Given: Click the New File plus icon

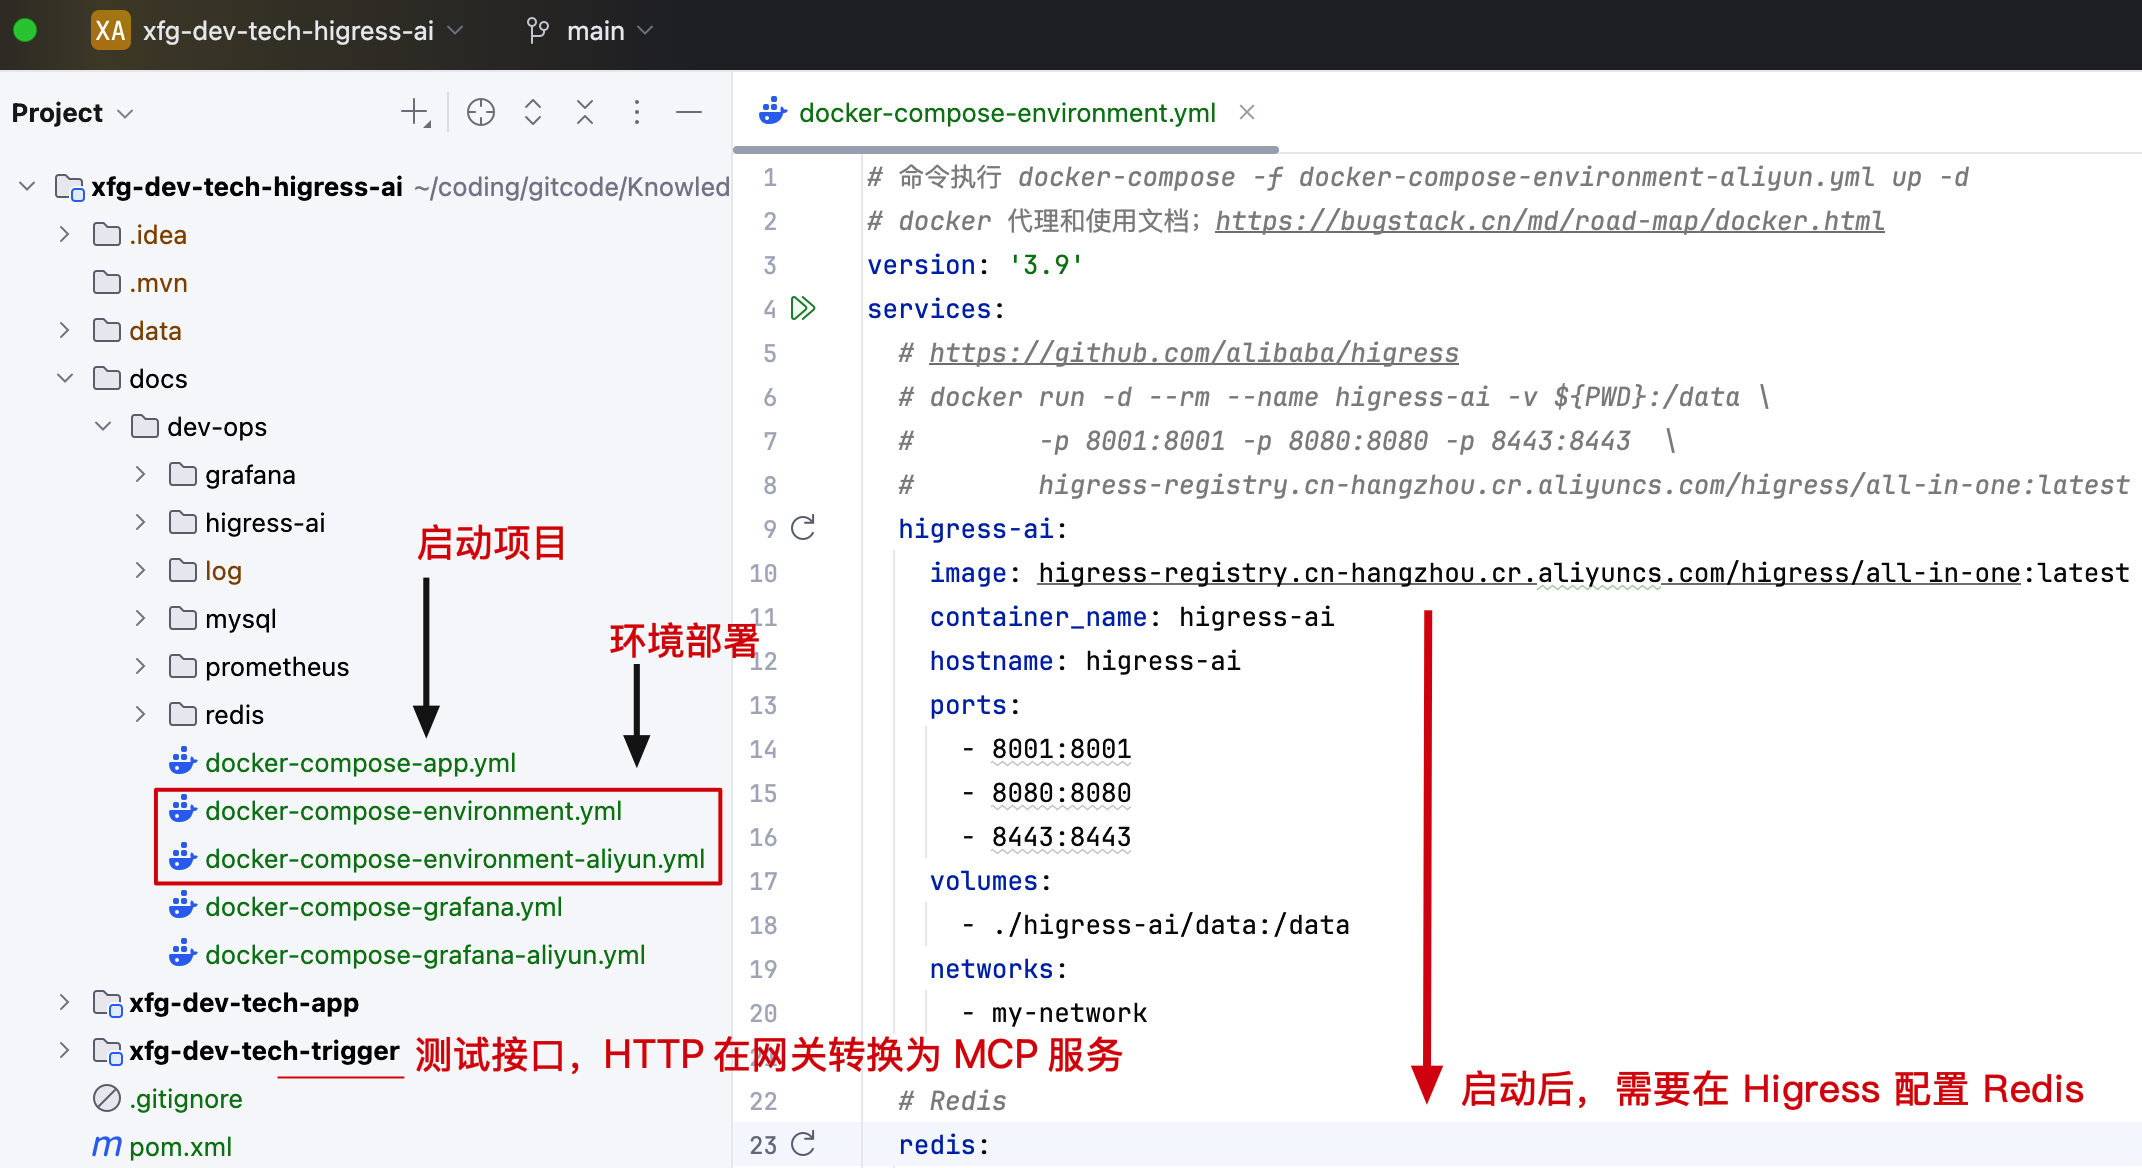Looking at the screenshot, I should tap(414, 112).
